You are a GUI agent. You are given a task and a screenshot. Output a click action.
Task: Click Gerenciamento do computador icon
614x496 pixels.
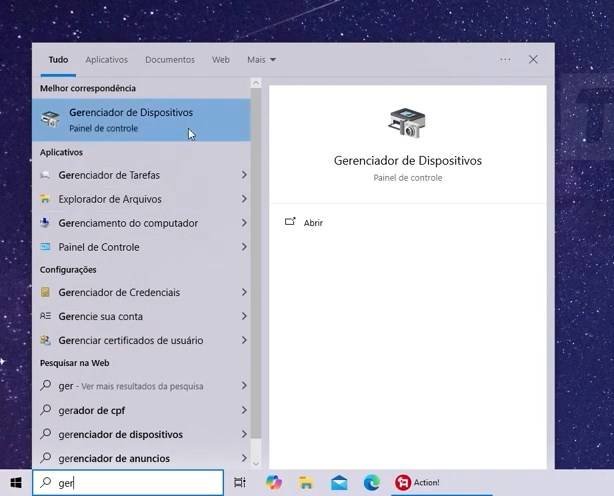[45, 223]
